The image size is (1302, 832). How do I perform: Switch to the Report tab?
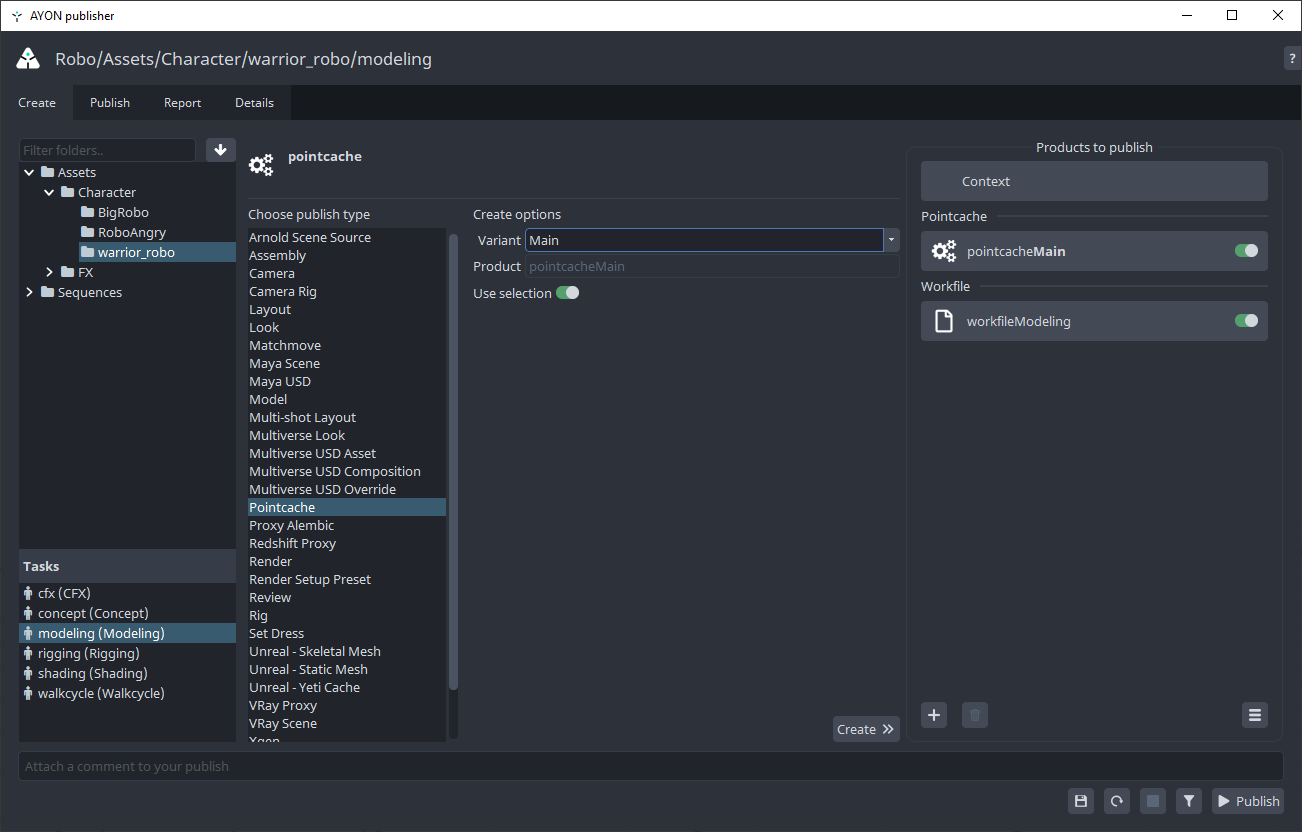(182, 103)
